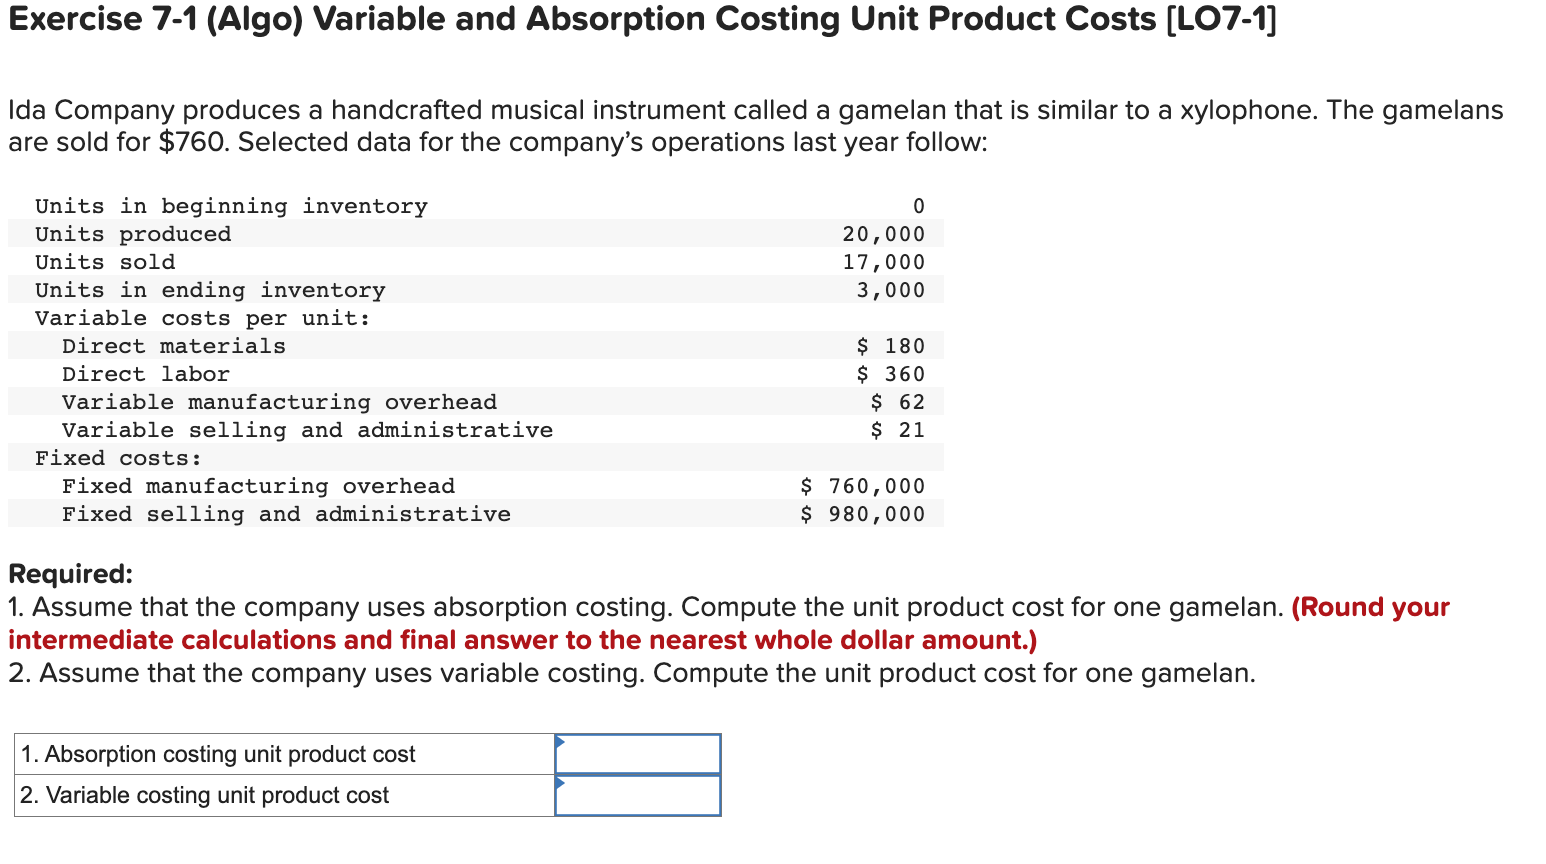
Task: Select the Units in beginning inventory row
Action: click(231, 206)
